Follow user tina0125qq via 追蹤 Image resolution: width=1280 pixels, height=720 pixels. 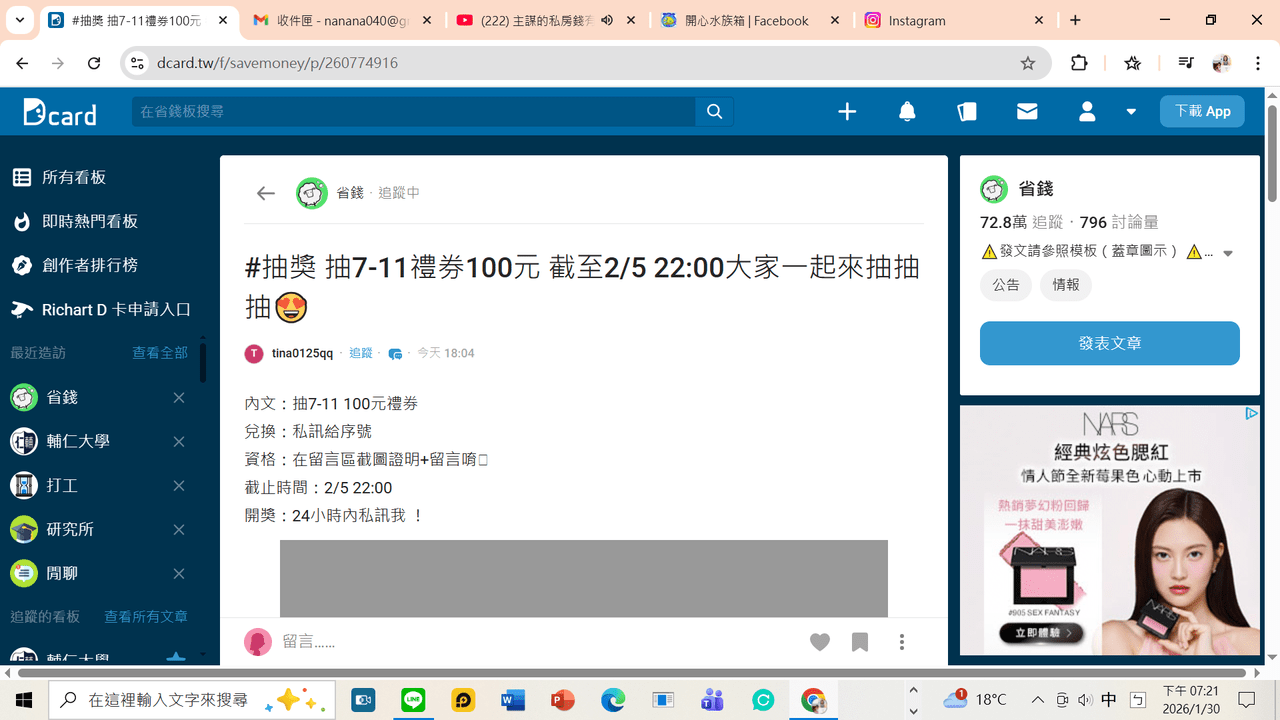click(x=360, y=353)
